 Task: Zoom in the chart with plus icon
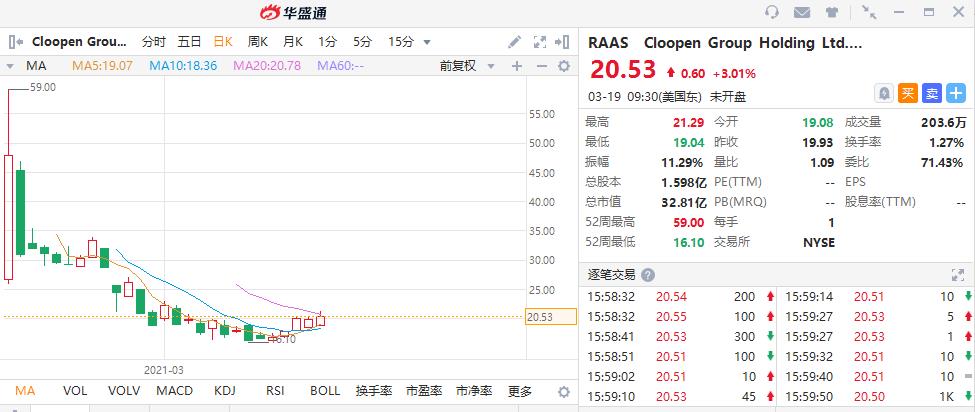517,66
